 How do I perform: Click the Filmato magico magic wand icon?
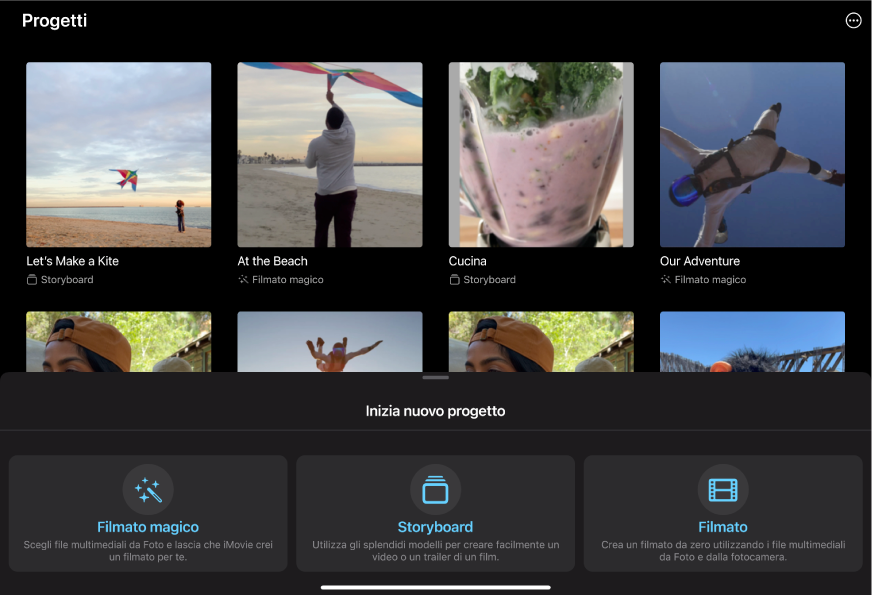tap(148, 490)
